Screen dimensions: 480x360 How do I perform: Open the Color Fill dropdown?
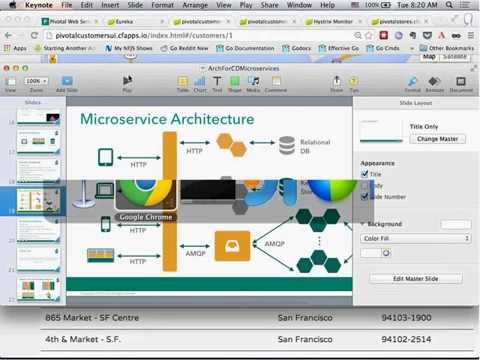415,238
